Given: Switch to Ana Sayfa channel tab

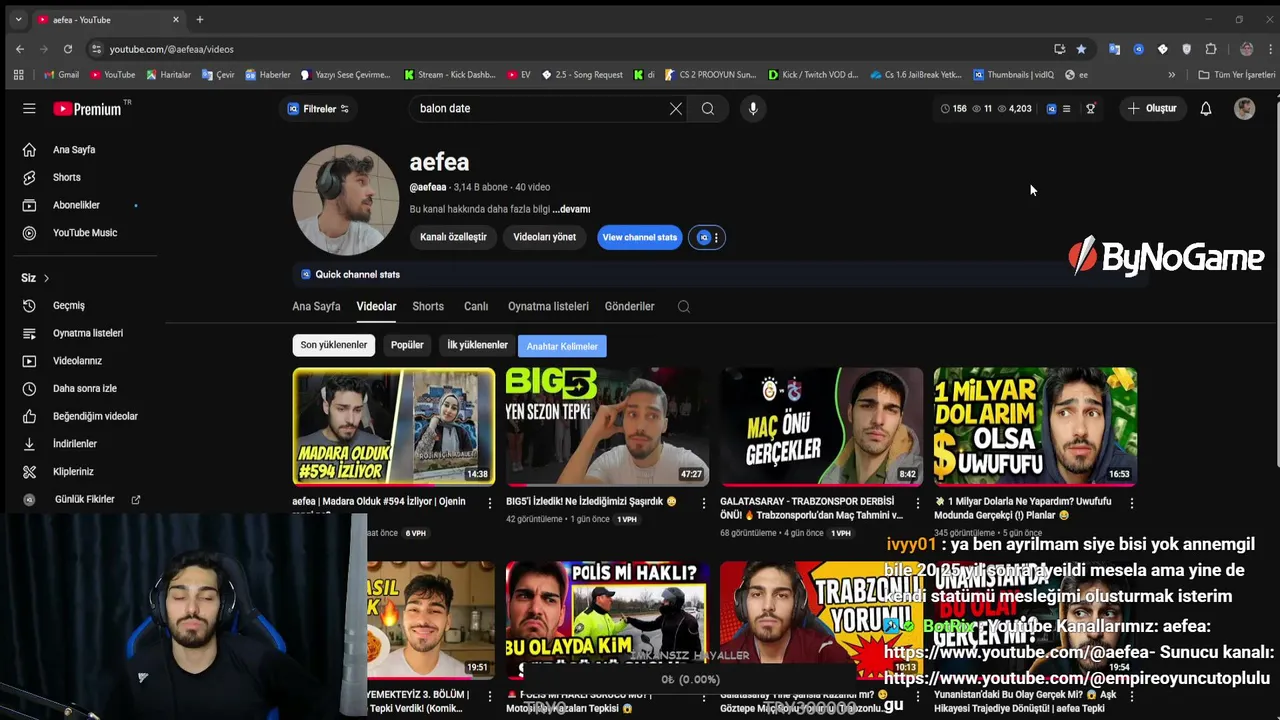Looking at the screenshot, I should (316, 307).
